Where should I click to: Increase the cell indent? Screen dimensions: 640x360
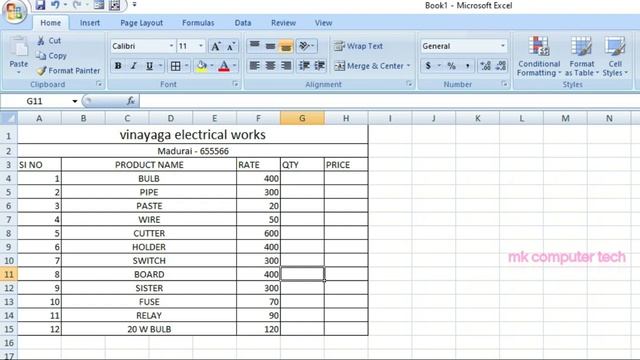[x=320, y=66]
